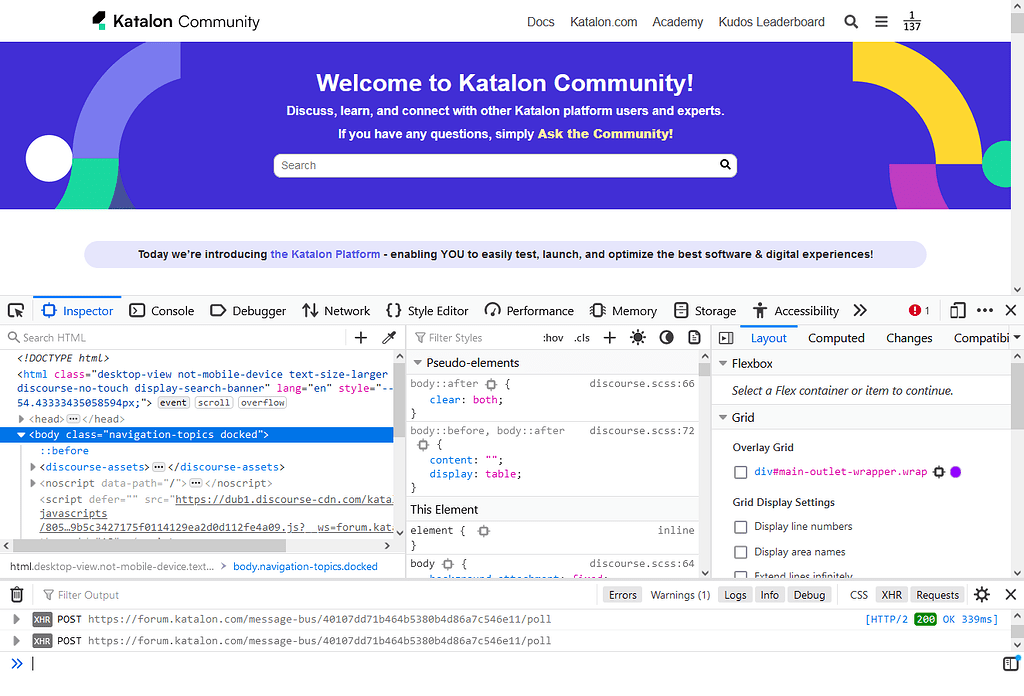
Task: Click the trash icon to clear console
Action: coord(17,595)
